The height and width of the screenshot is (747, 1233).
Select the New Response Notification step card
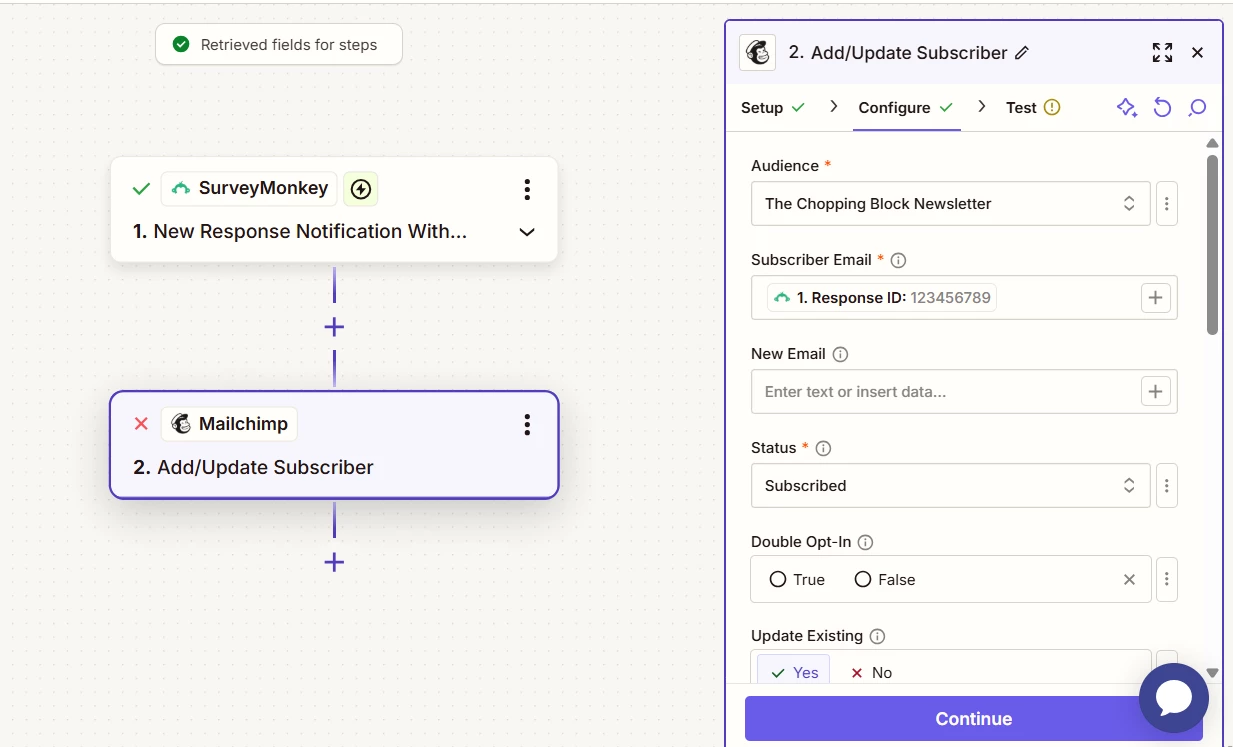click(x=334, y=210)
